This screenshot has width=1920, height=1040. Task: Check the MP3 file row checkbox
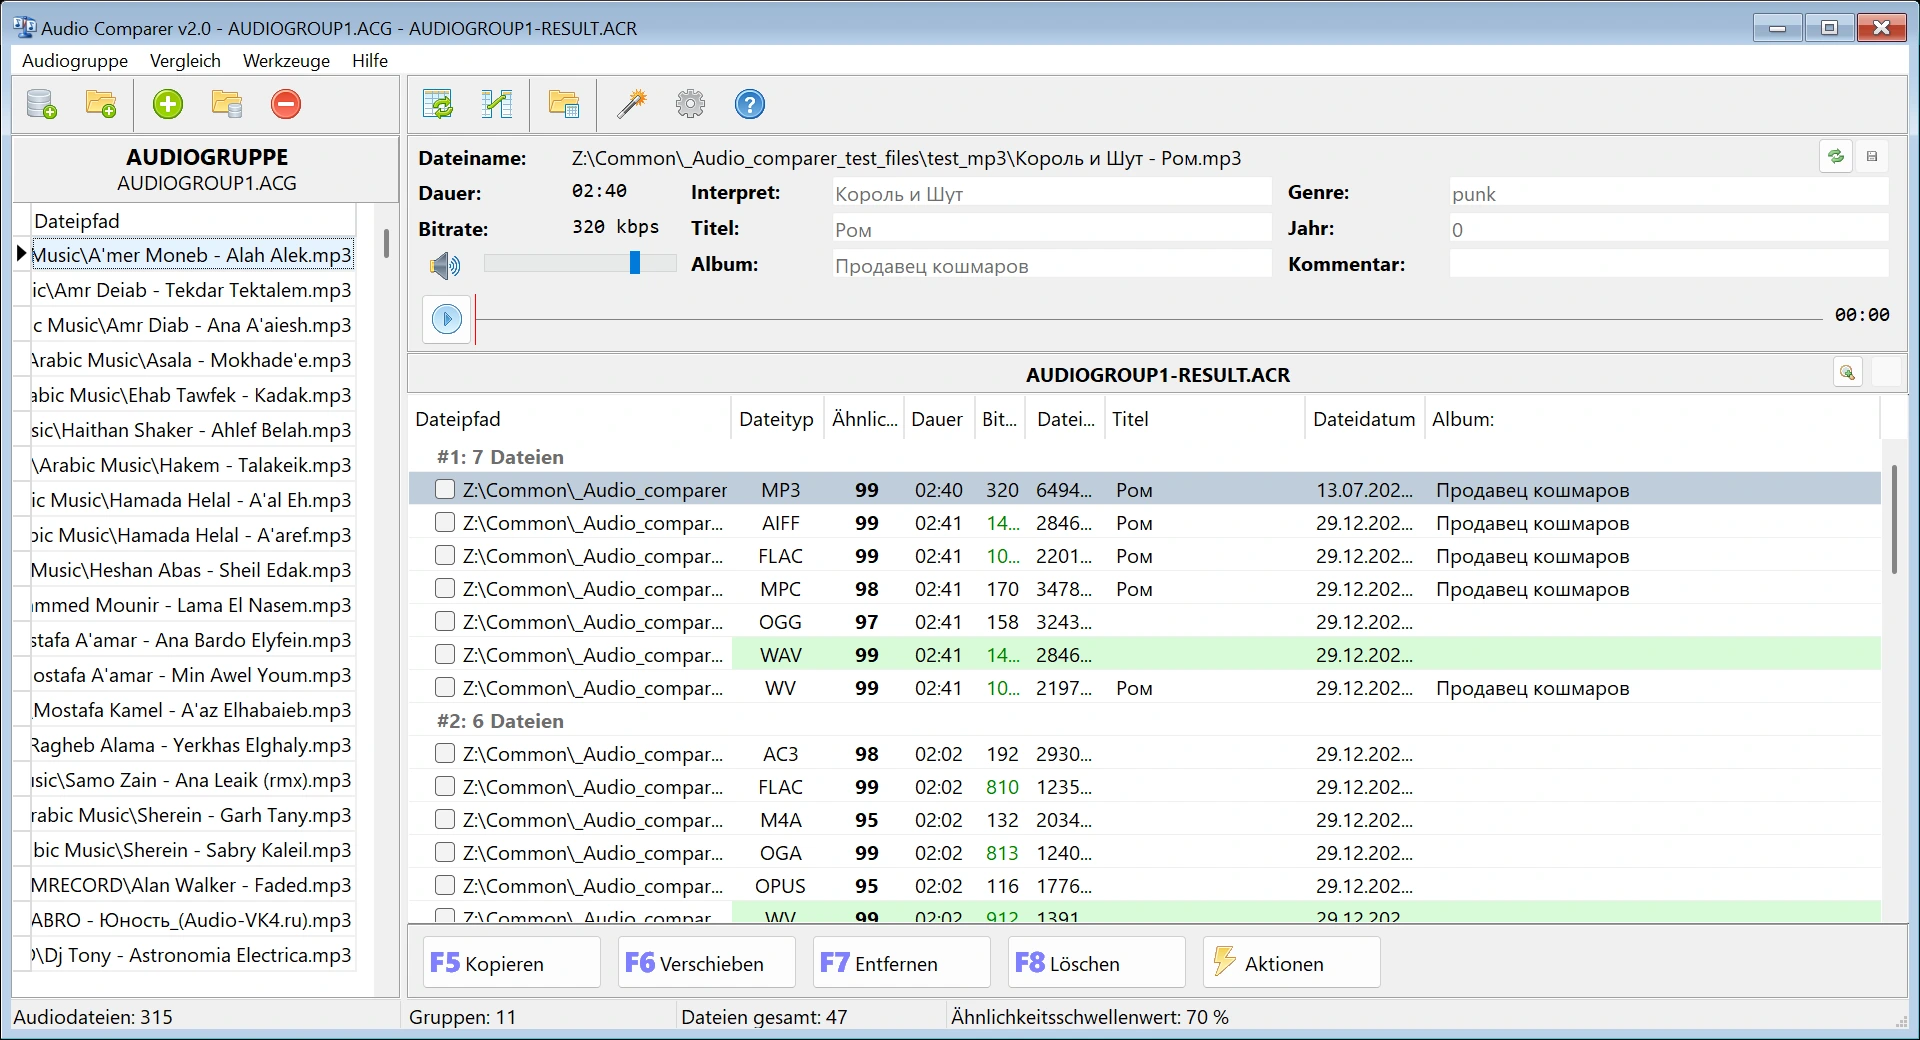click(445, 490)
